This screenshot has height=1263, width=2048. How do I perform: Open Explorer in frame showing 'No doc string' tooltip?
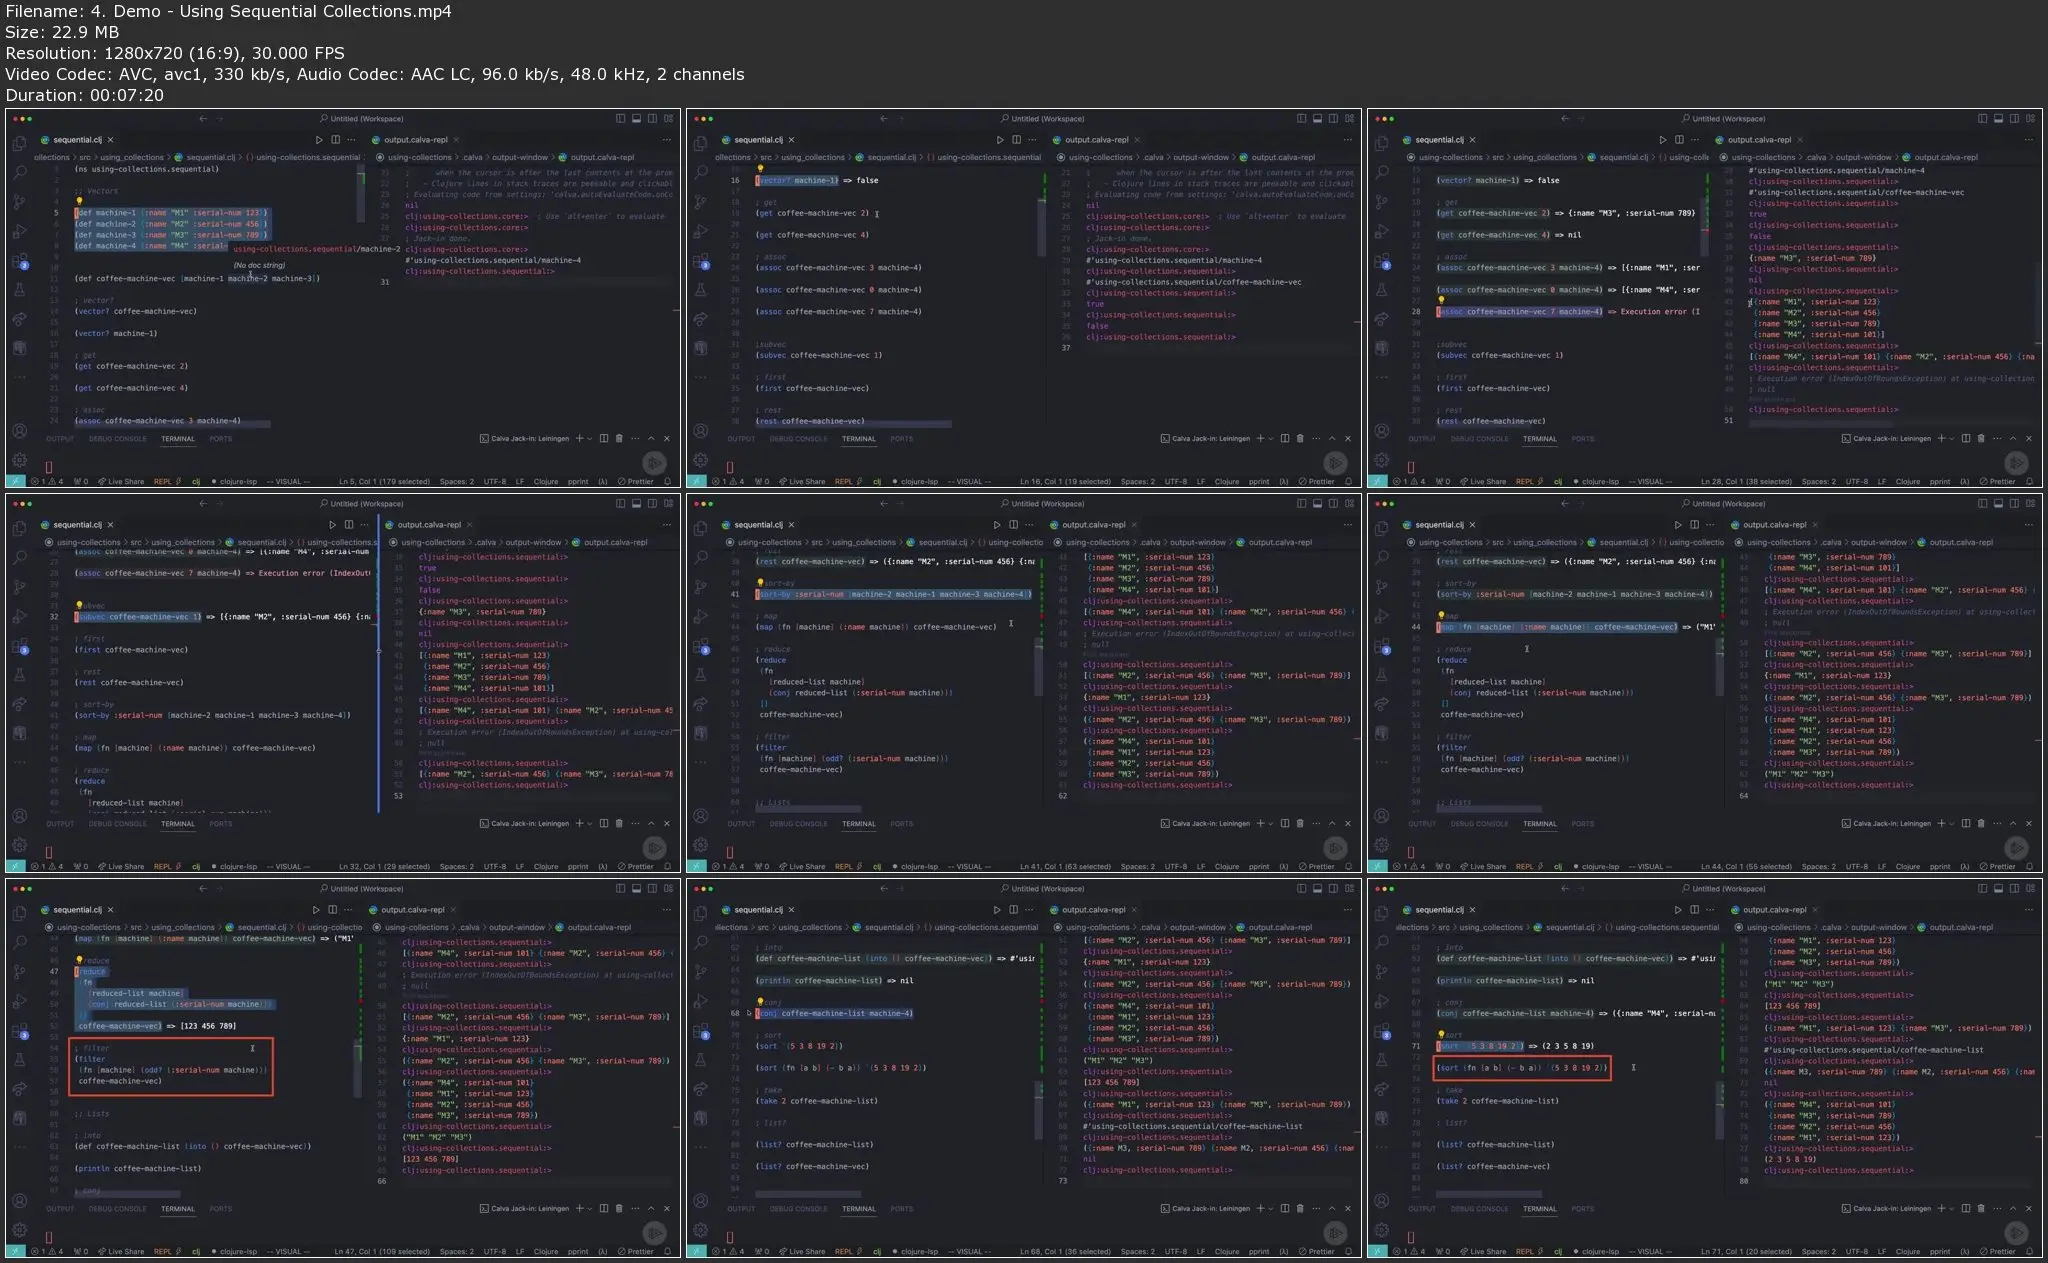tap(19, 144)
